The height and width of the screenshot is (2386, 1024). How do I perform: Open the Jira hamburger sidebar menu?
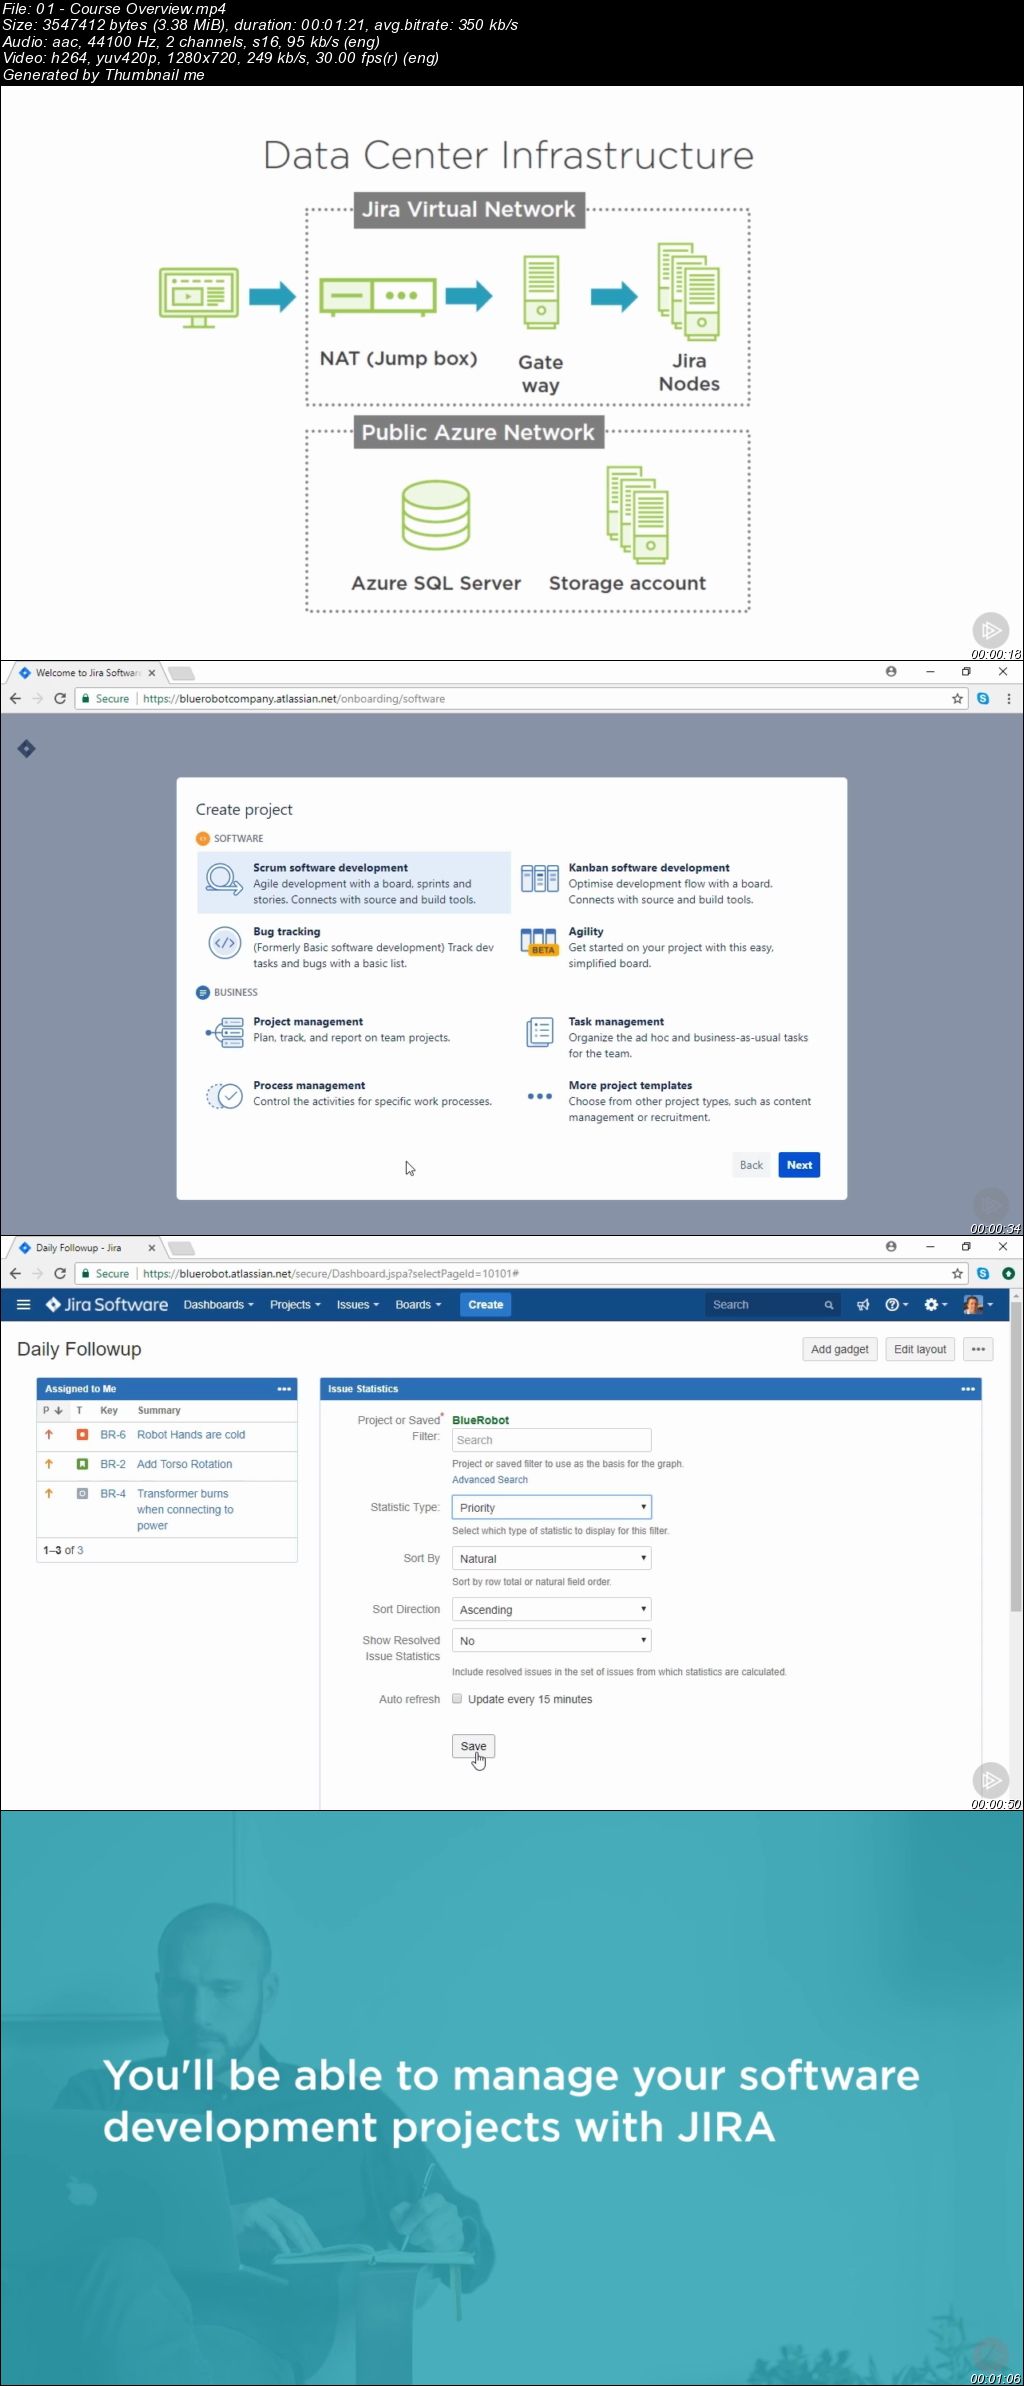[x=24, y=1304]
